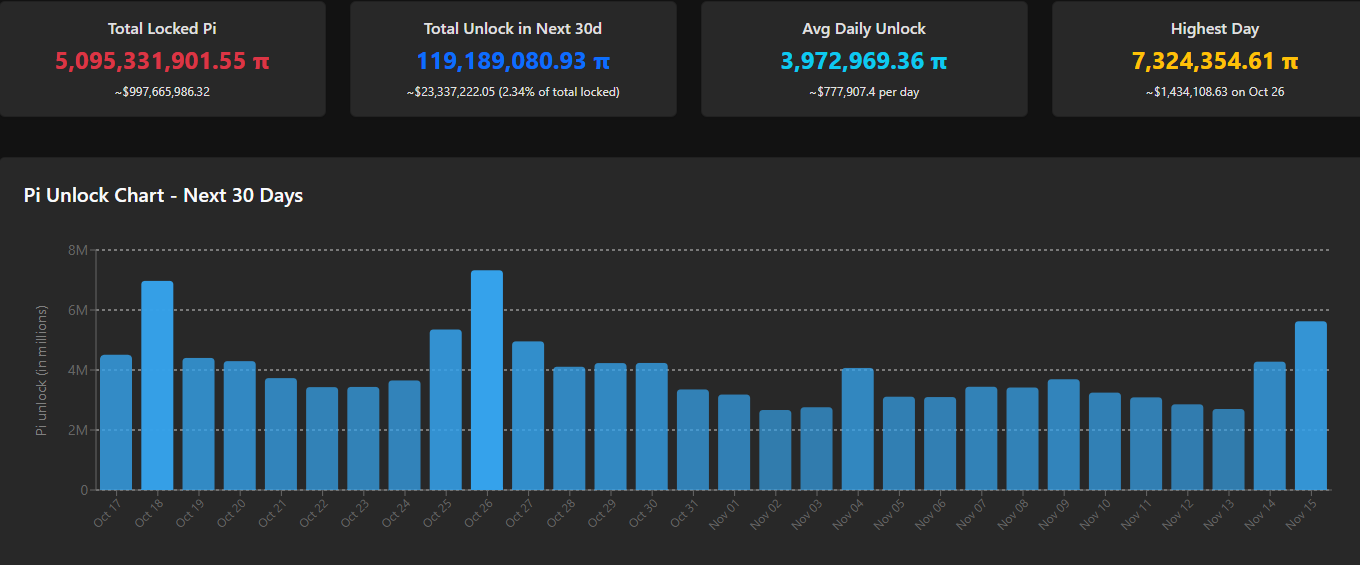Select the Oct 27 bar
Screen dimensions: 1360x565
click(x=528, y=415)
